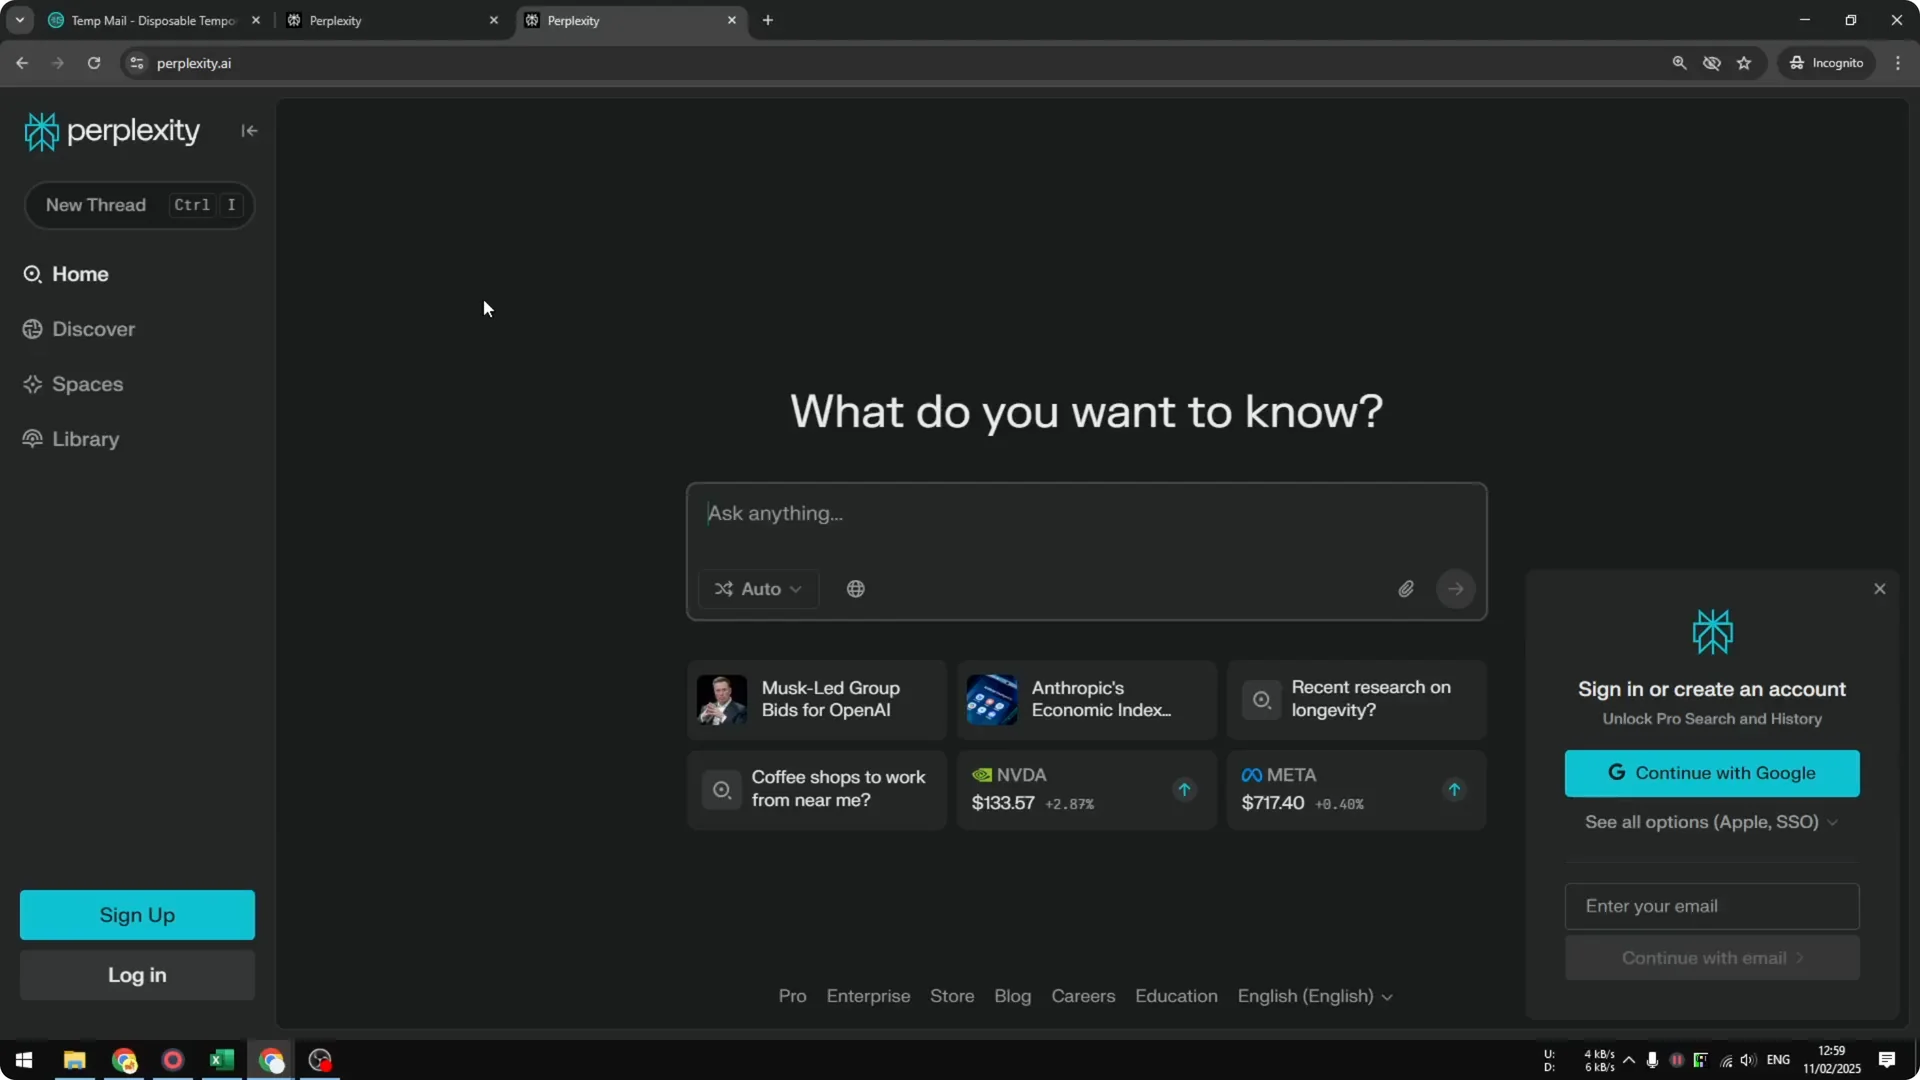Open the Careers footer link
This screenshot has width=1920, height=1080.
(1082, 996)
